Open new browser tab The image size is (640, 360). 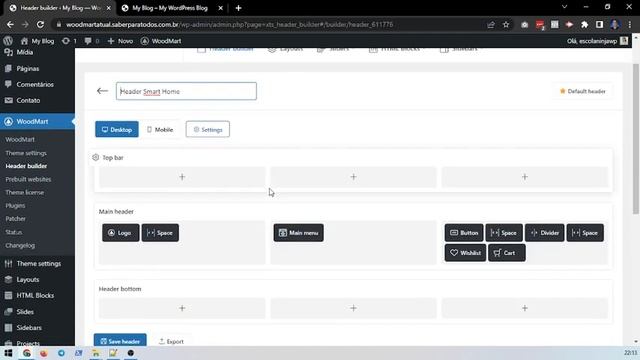click(238, 8)
